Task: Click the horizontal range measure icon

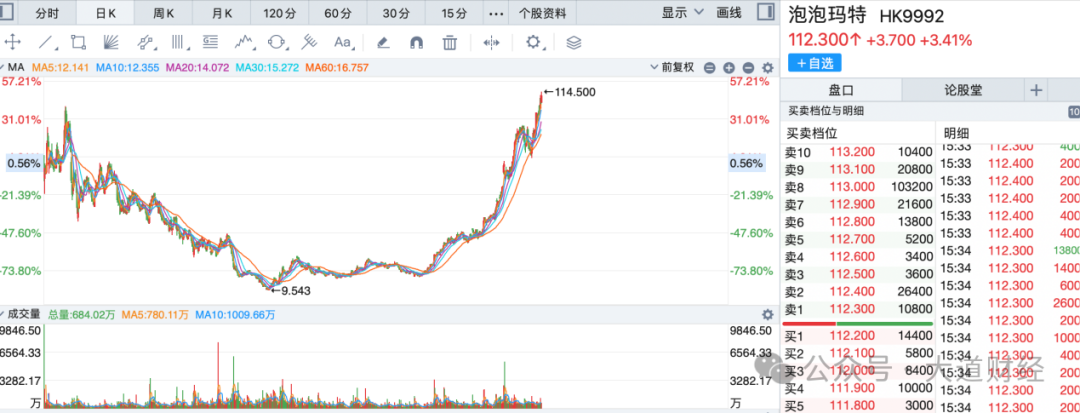Action: (x=491, y=42)
